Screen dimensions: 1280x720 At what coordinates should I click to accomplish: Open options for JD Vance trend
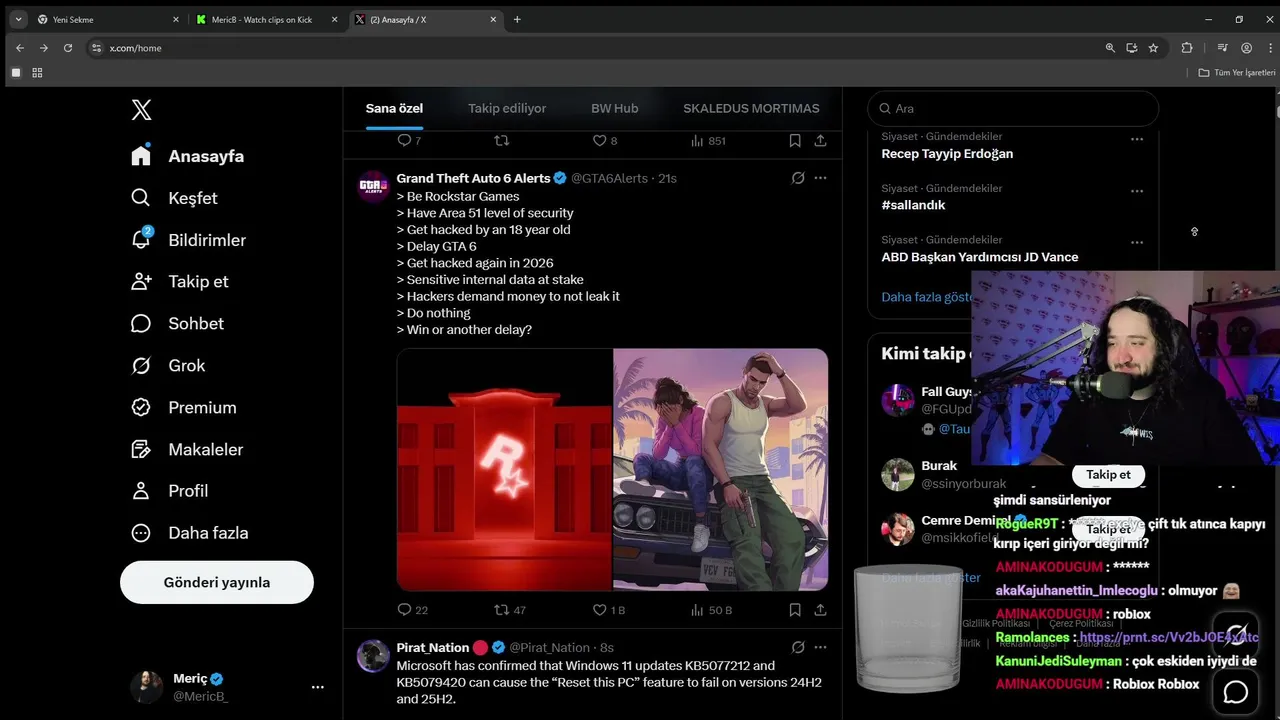click(x=1137, y=242)
